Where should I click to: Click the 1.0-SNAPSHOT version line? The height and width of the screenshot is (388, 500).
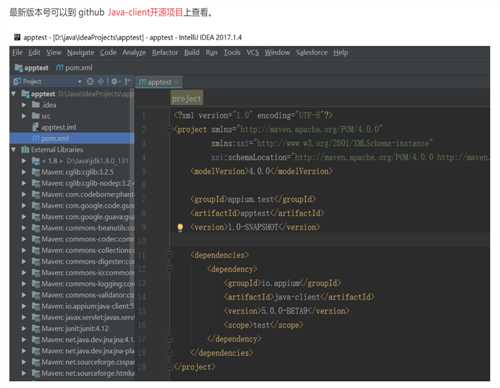click(x=255, y=228)
